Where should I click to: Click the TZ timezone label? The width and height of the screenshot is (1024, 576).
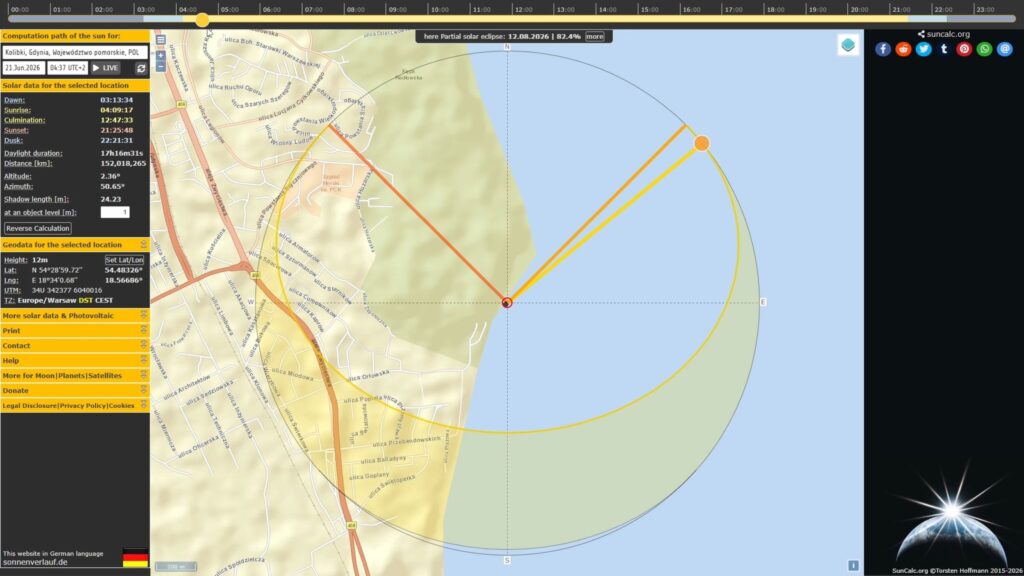(x=9, y=300)
